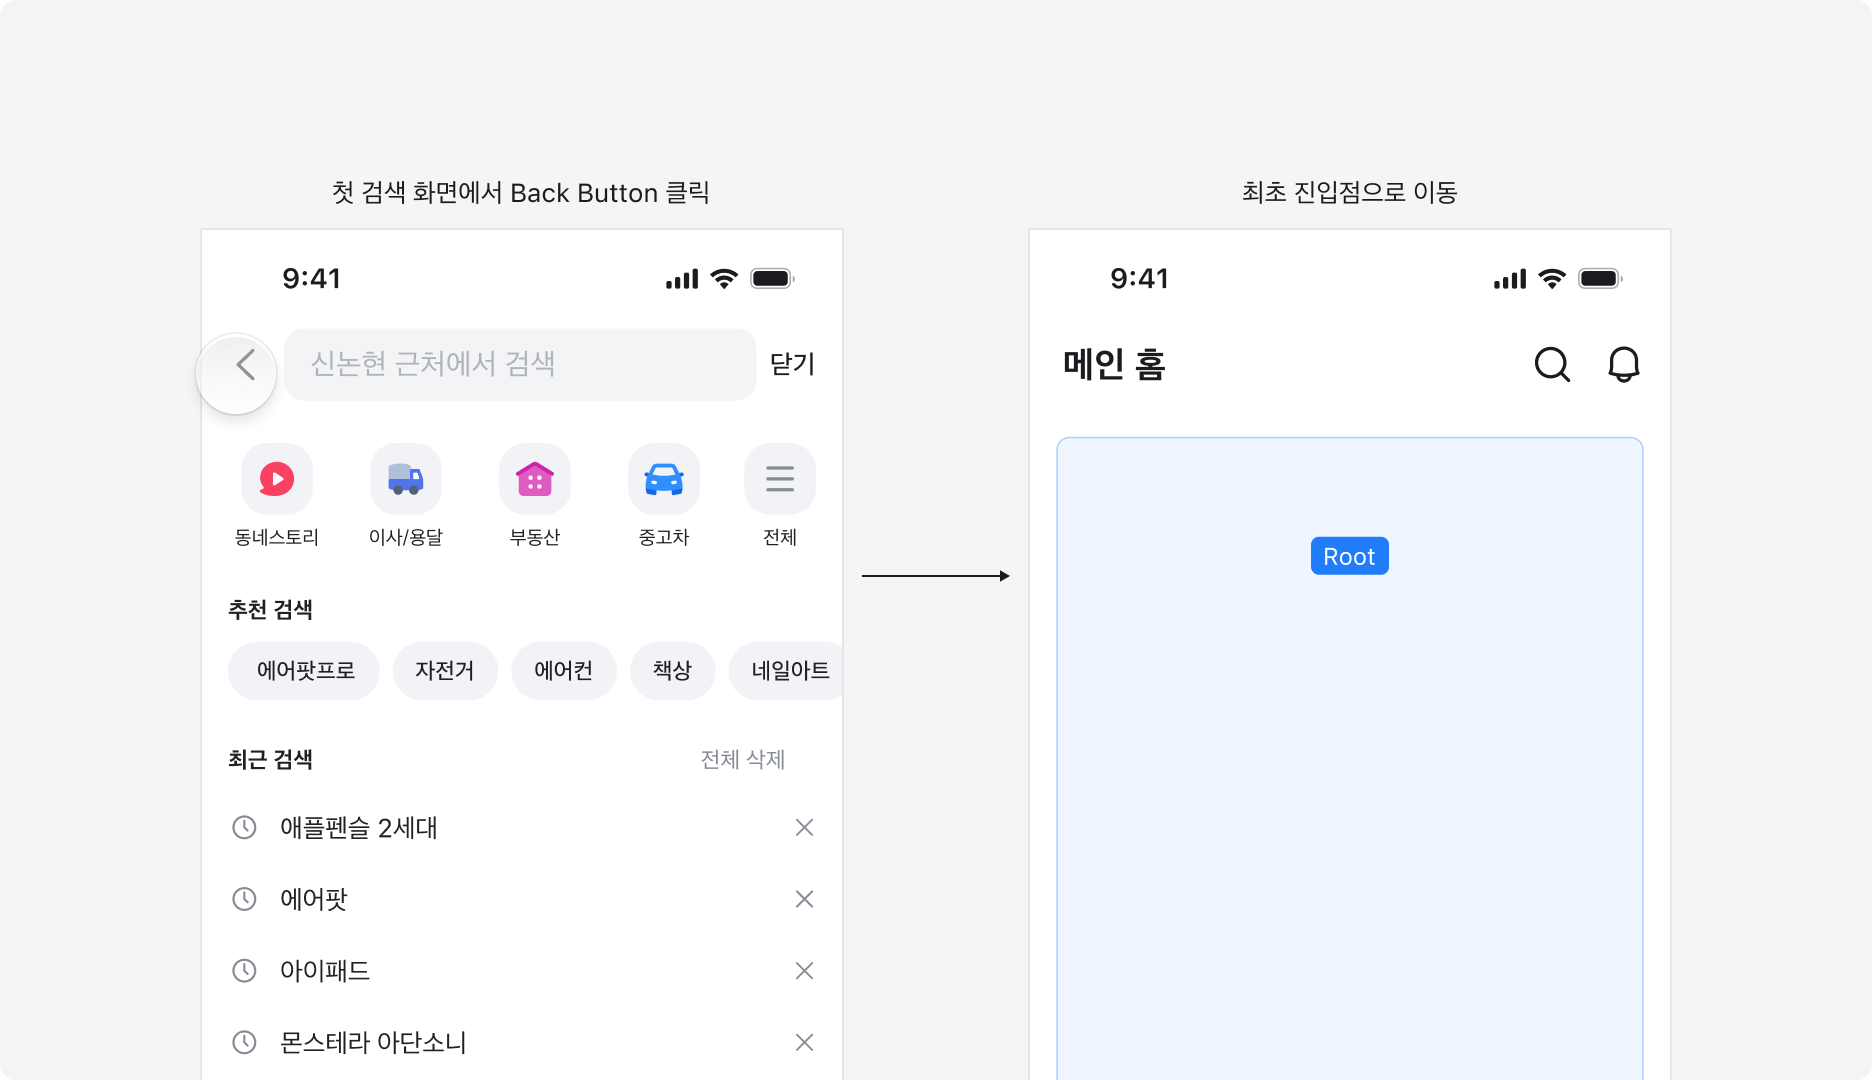Click the clock icon beside 애플펜슬 2세대
The width and height of the screenshot is (1872, 1080).
pyautogui.click(x=244, y=827)
